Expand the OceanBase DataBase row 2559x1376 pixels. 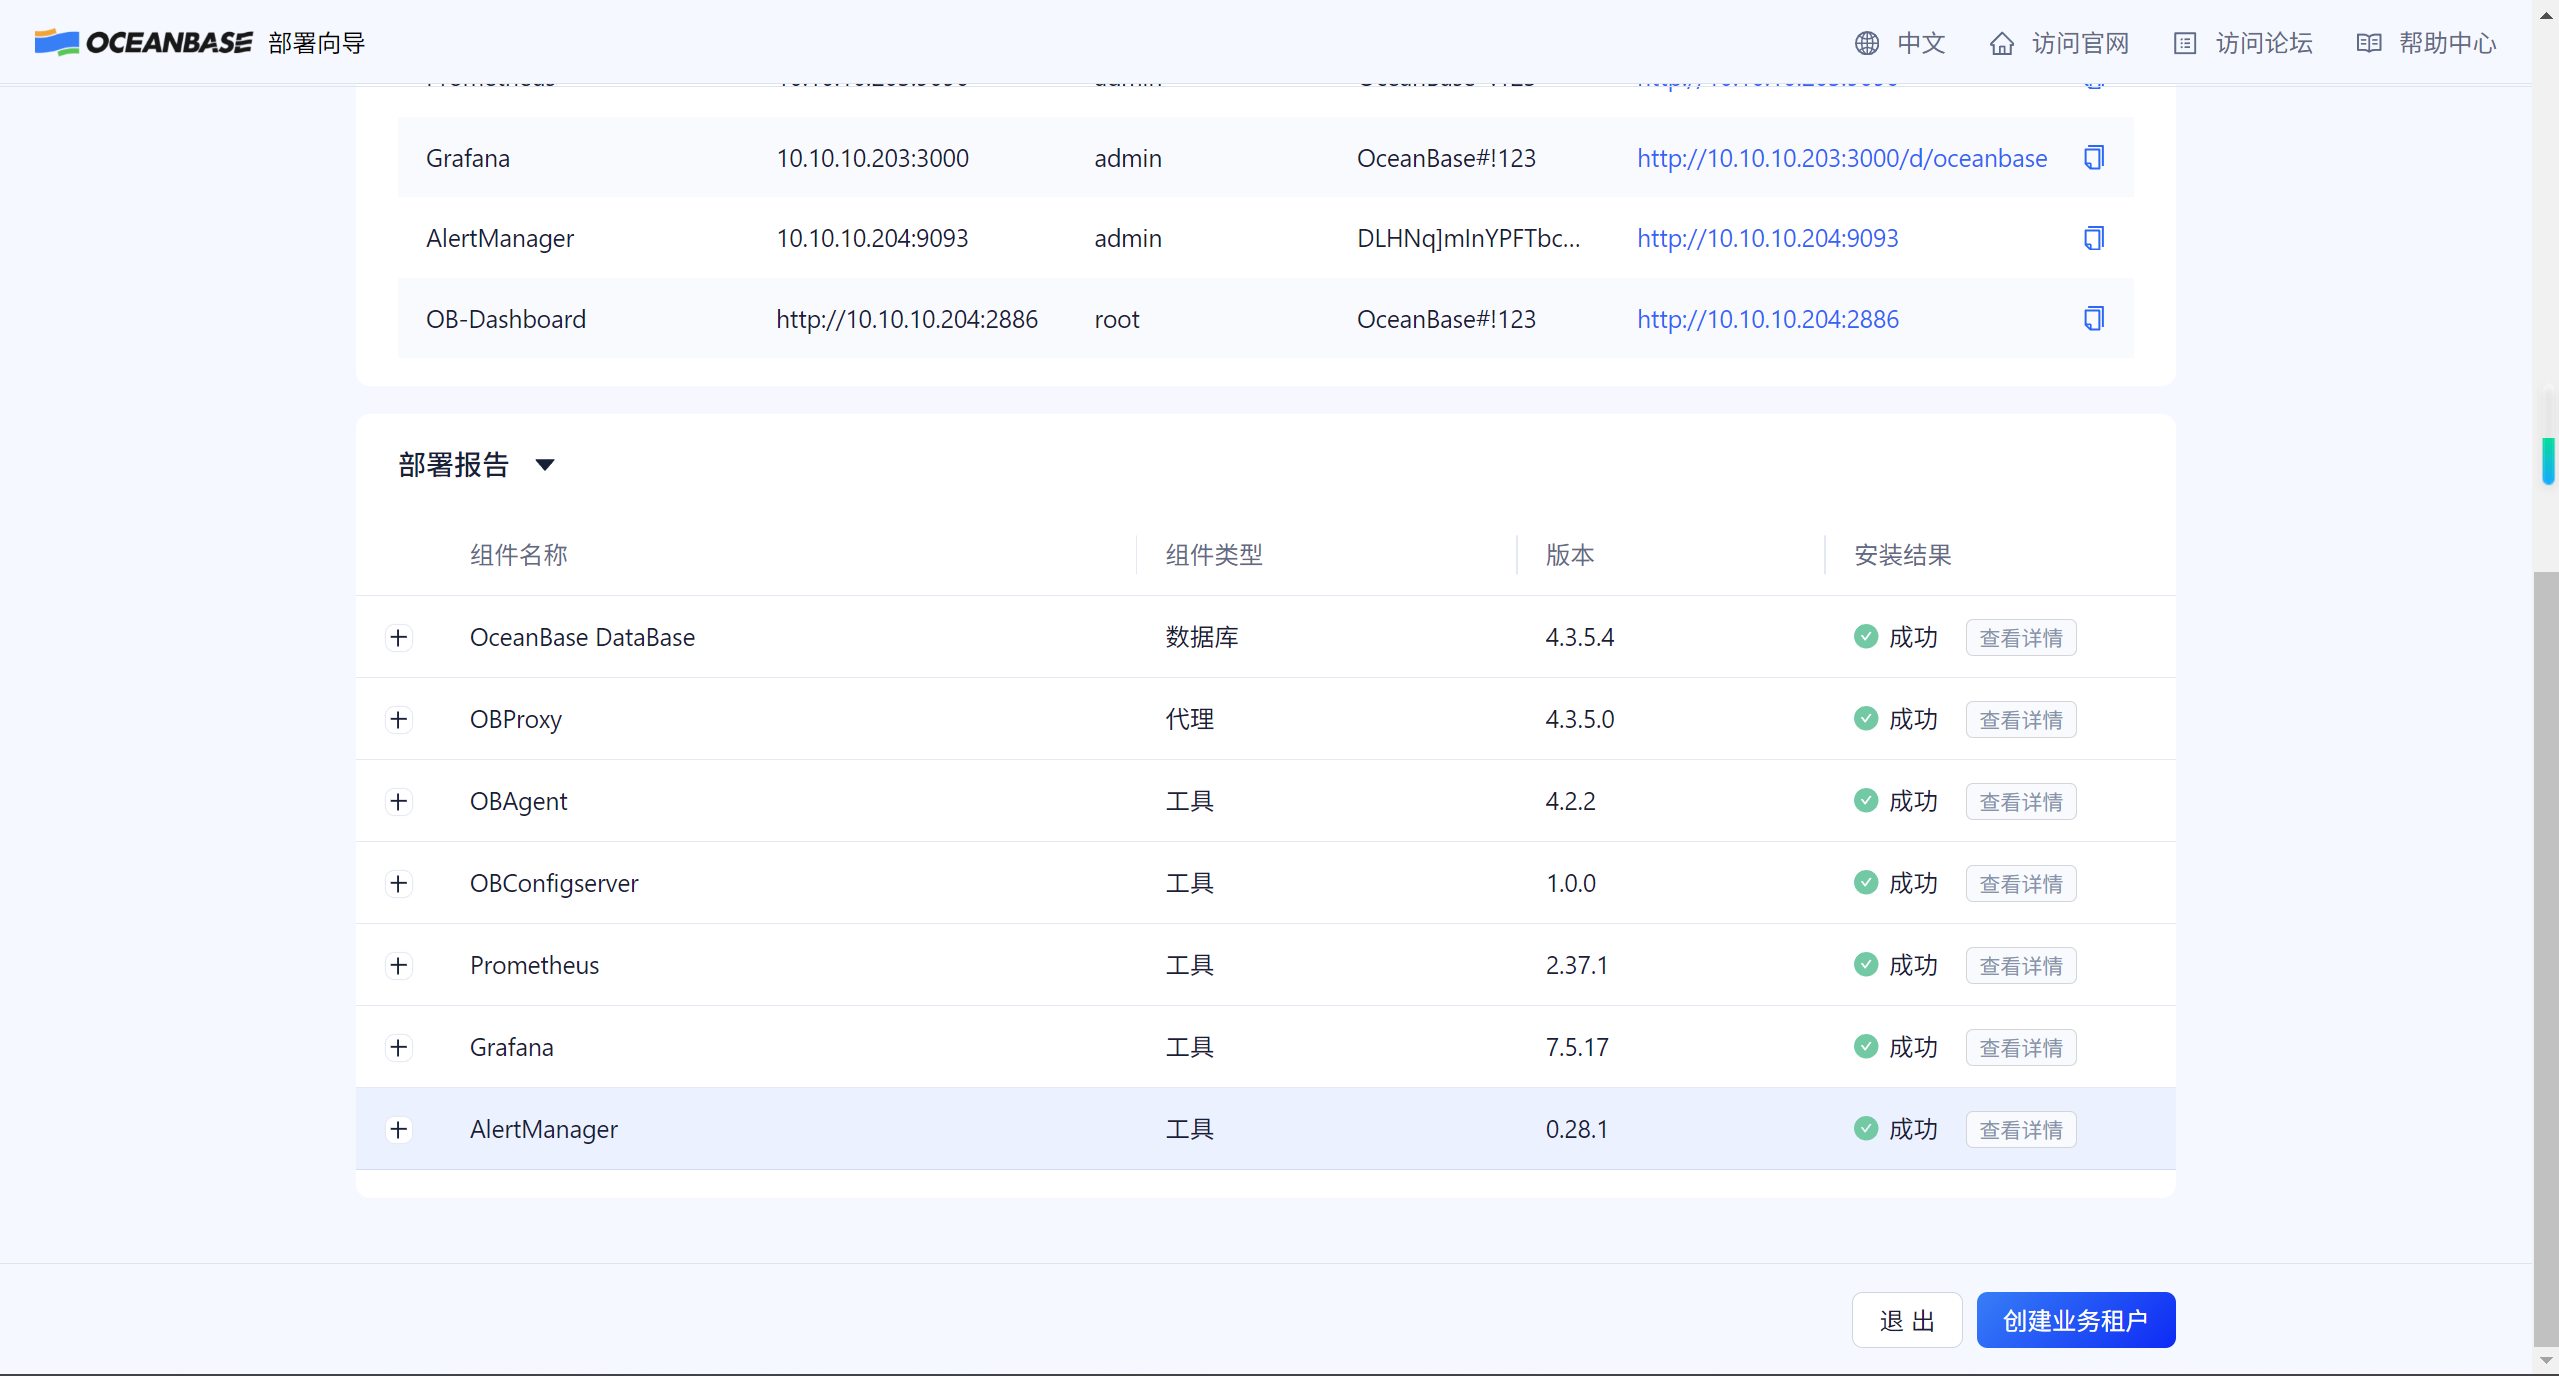399,638
